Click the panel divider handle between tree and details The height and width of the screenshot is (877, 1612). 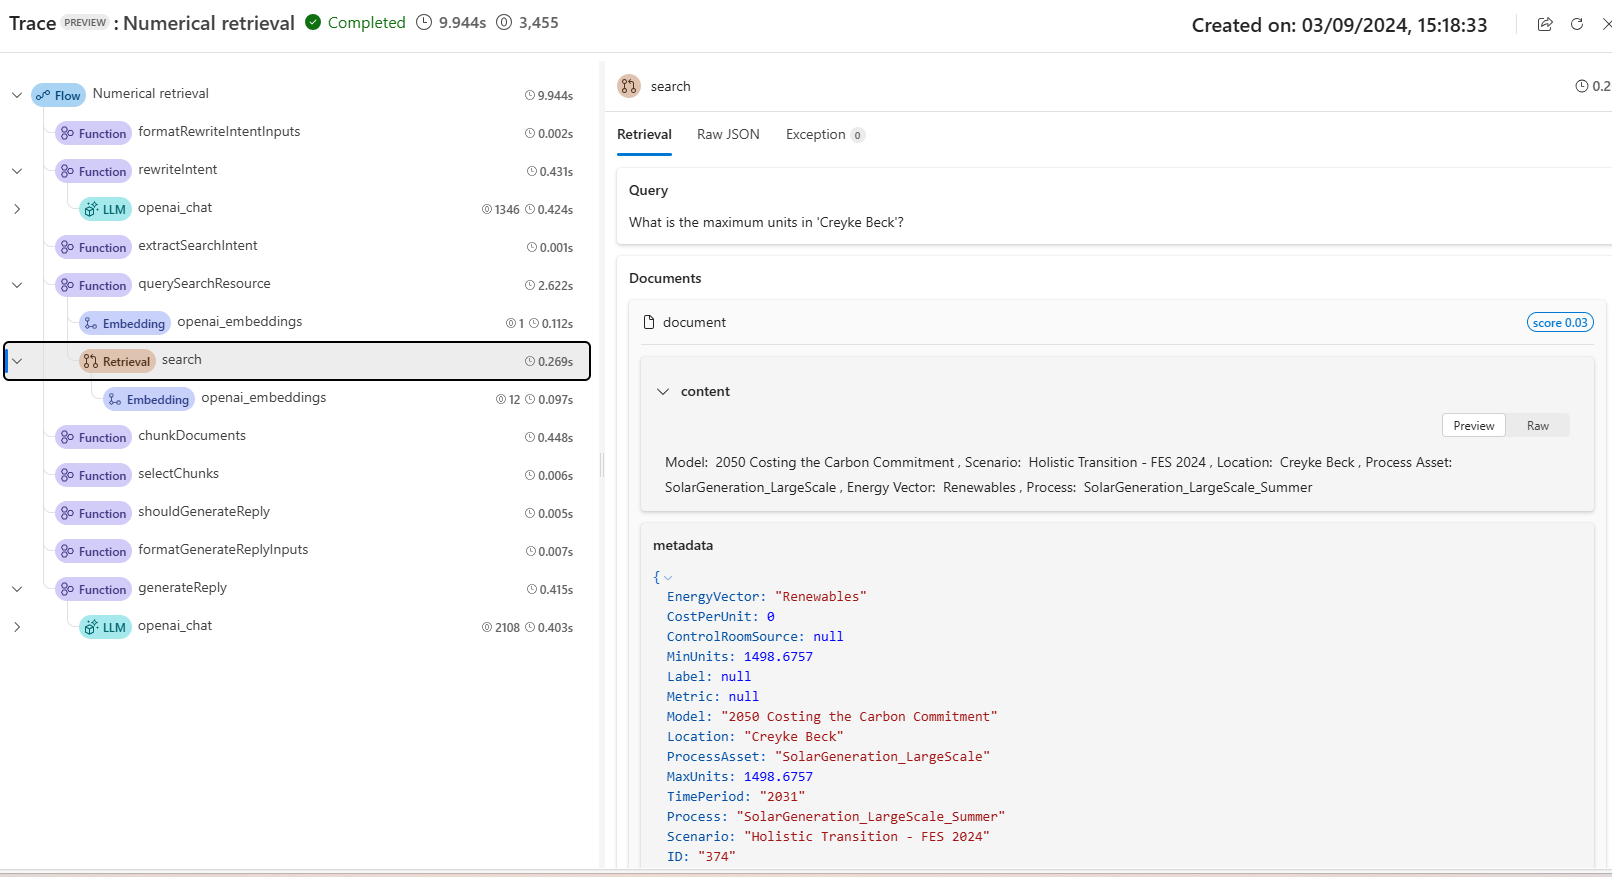click(602, 464)
